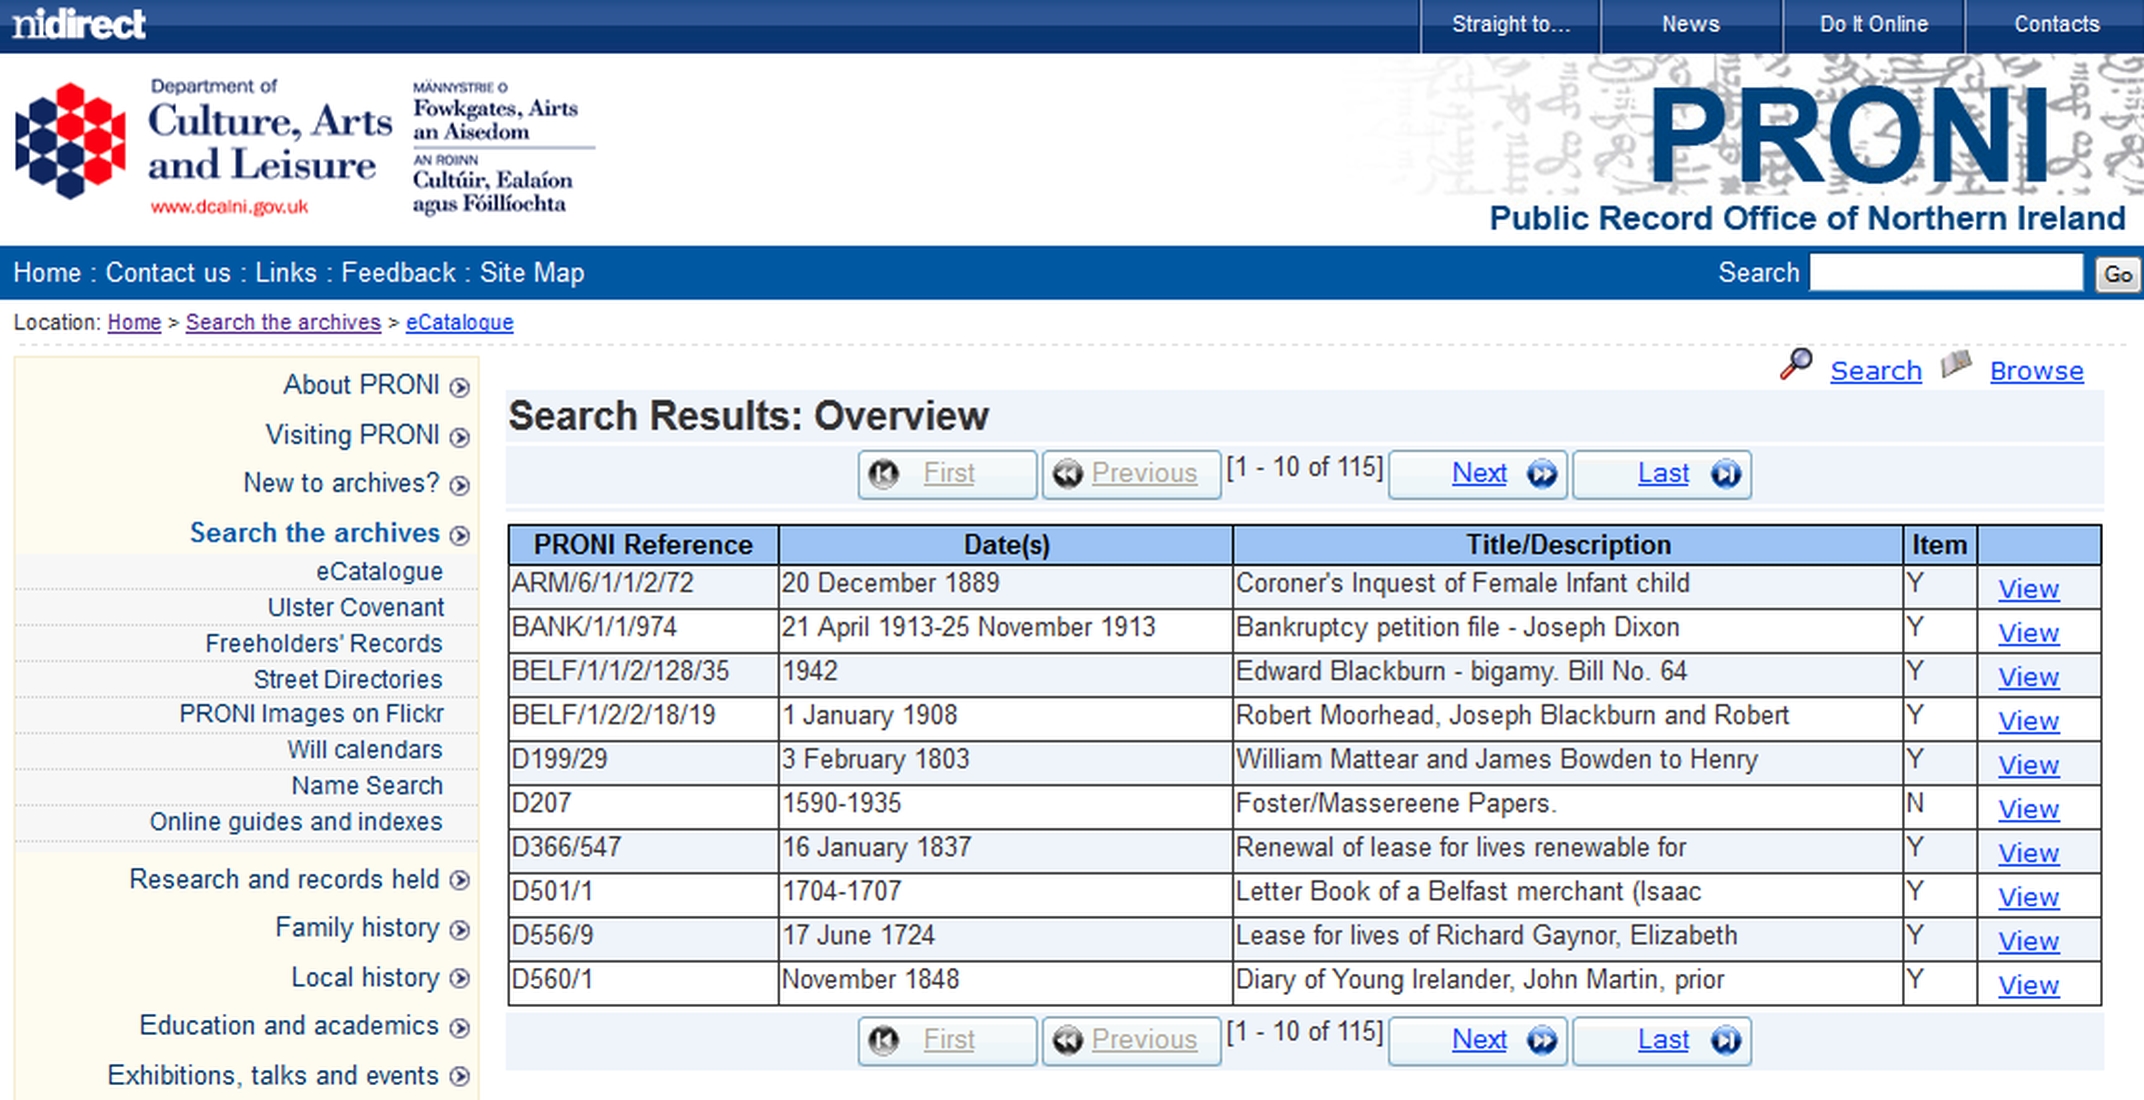Click the top Last page link
Screen dimensions: 2144x1100
click(1663, 473)
